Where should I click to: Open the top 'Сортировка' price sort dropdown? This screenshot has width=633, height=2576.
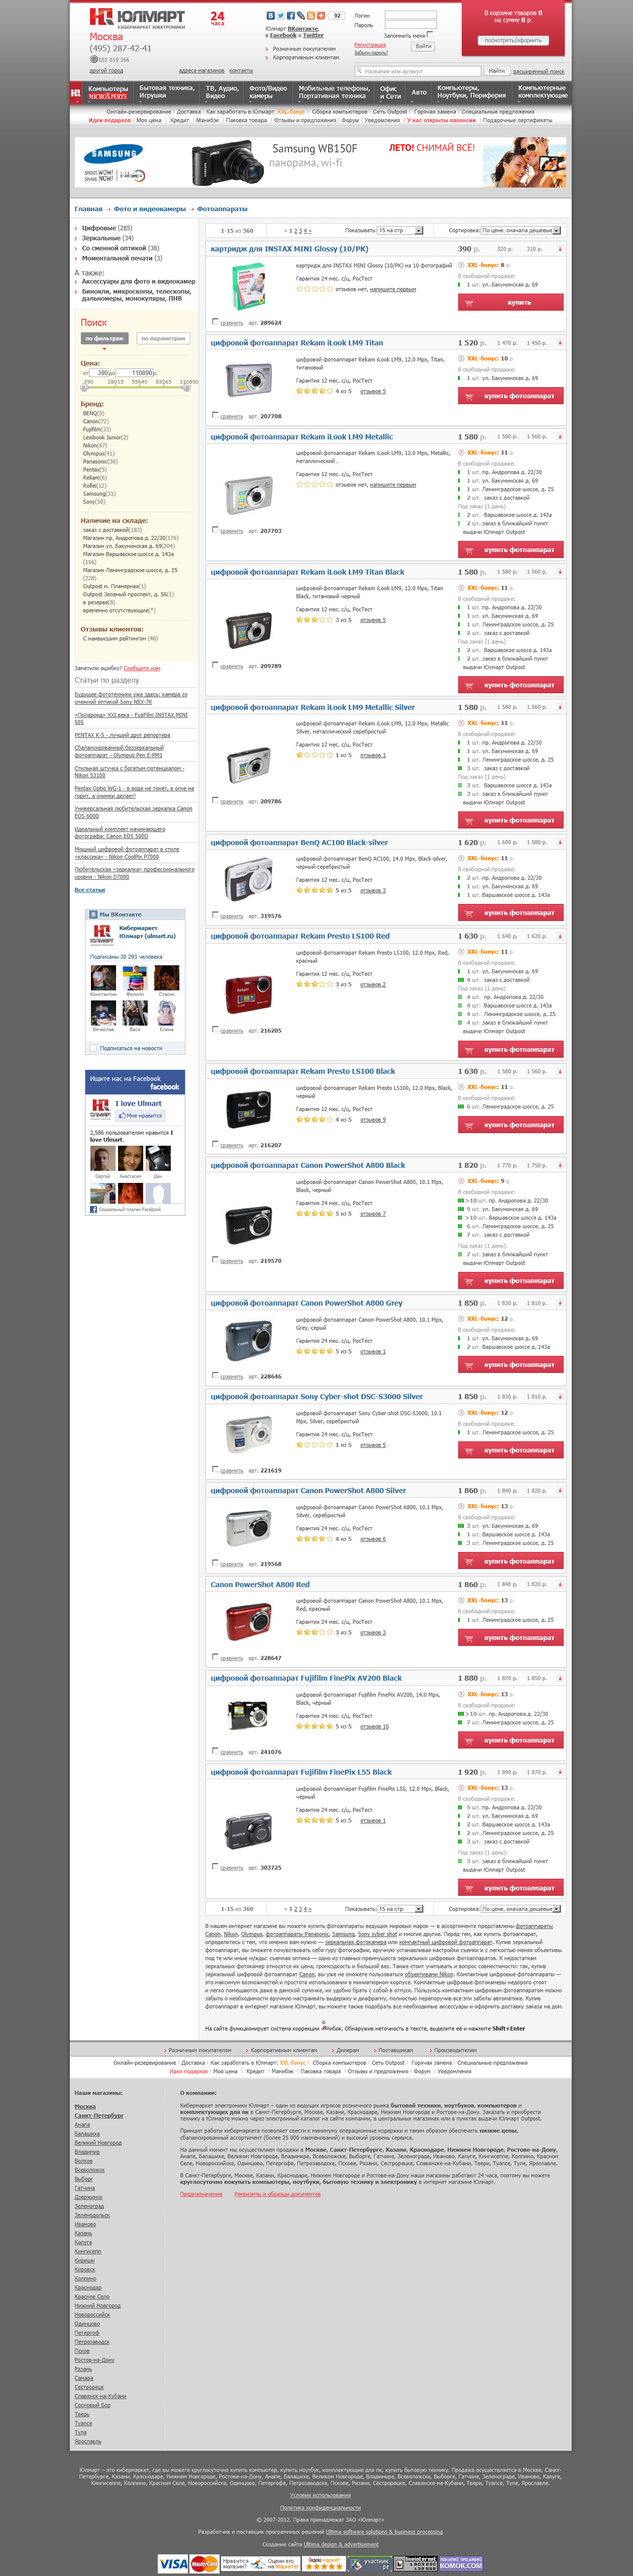coord(520,230)
